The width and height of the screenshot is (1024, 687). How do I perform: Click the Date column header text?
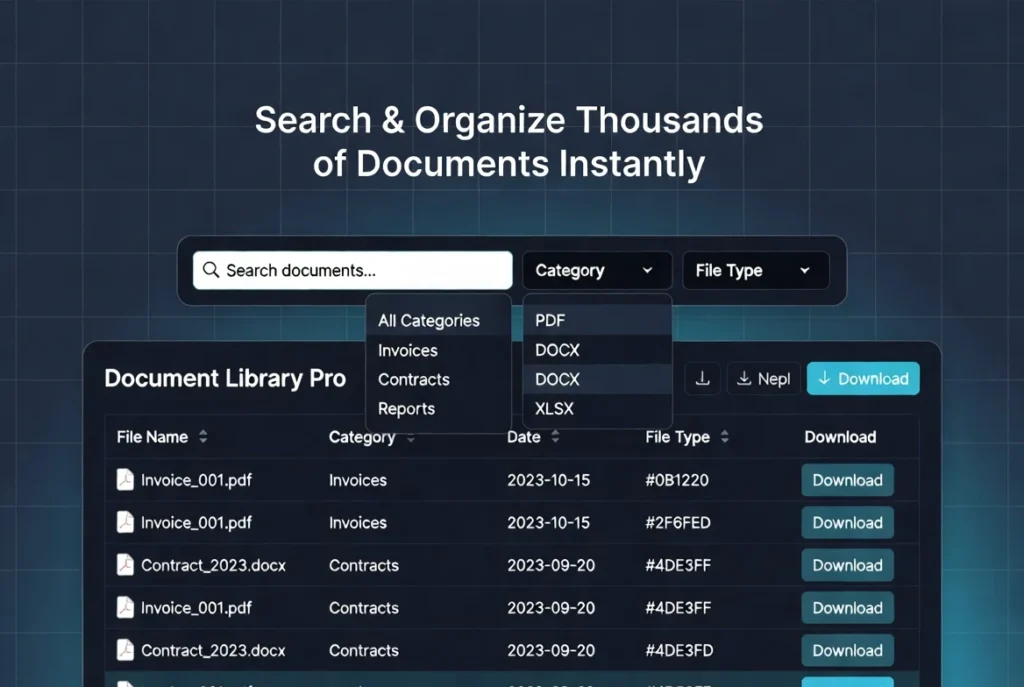point(524,437)
